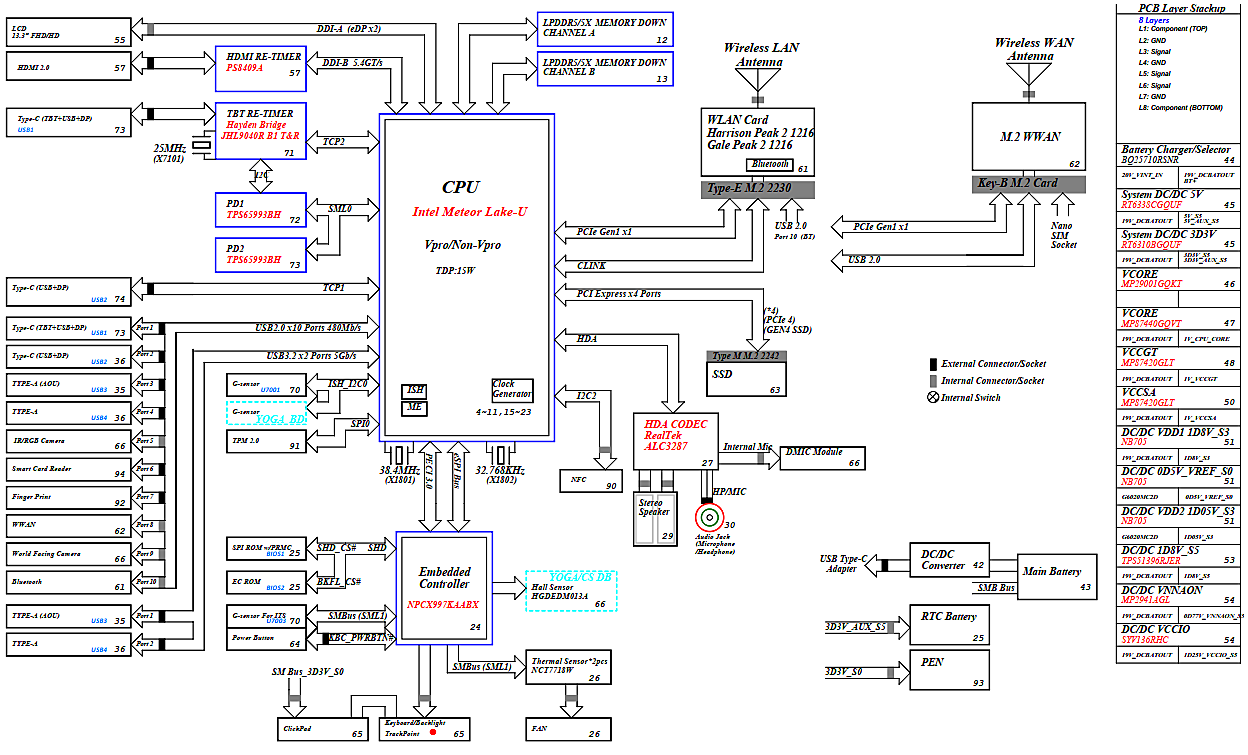
Task: Open the HDMI RE-TIMER PS8409A block
Action: pyautogui.click(x=260, y=62)
